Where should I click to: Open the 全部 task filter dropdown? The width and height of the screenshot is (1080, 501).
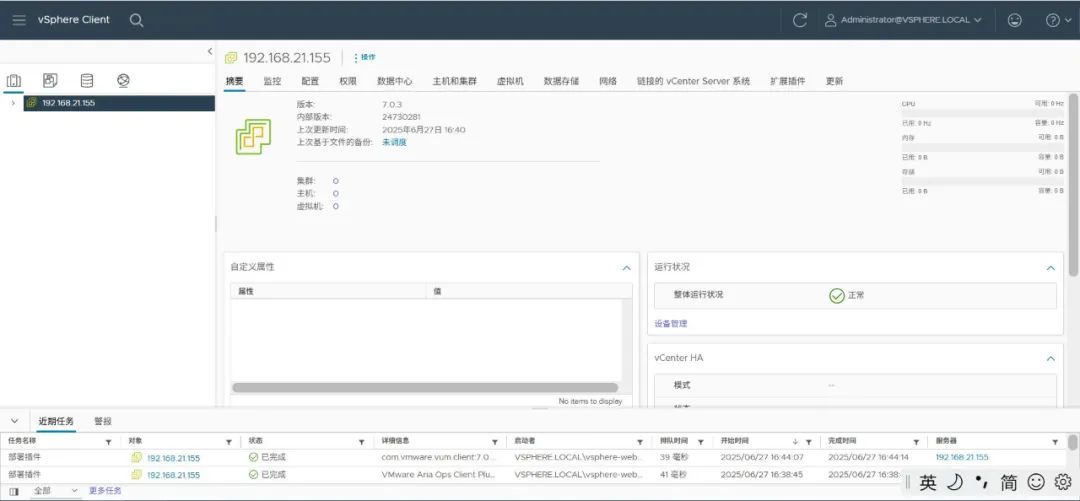(x=56, y=491)
